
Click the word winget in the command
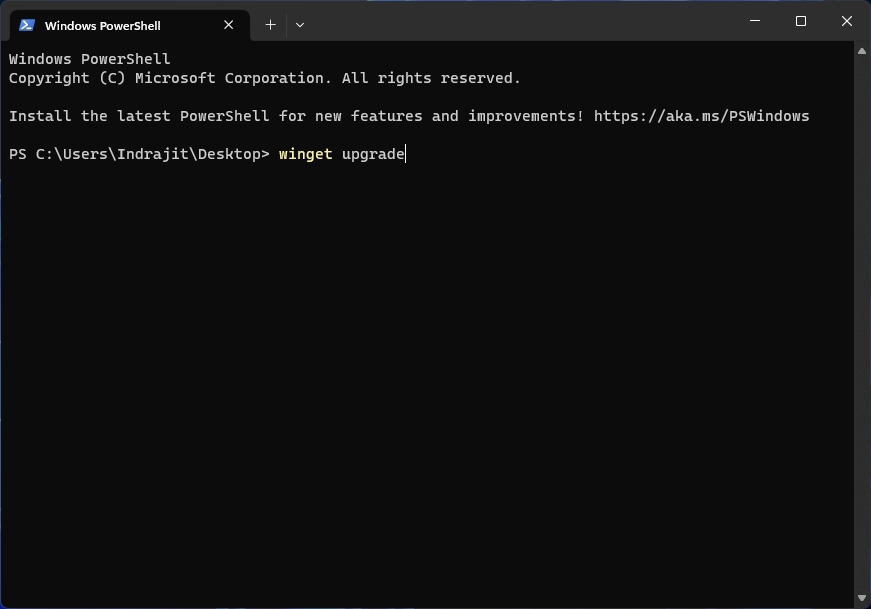click(x=305, y=154)
